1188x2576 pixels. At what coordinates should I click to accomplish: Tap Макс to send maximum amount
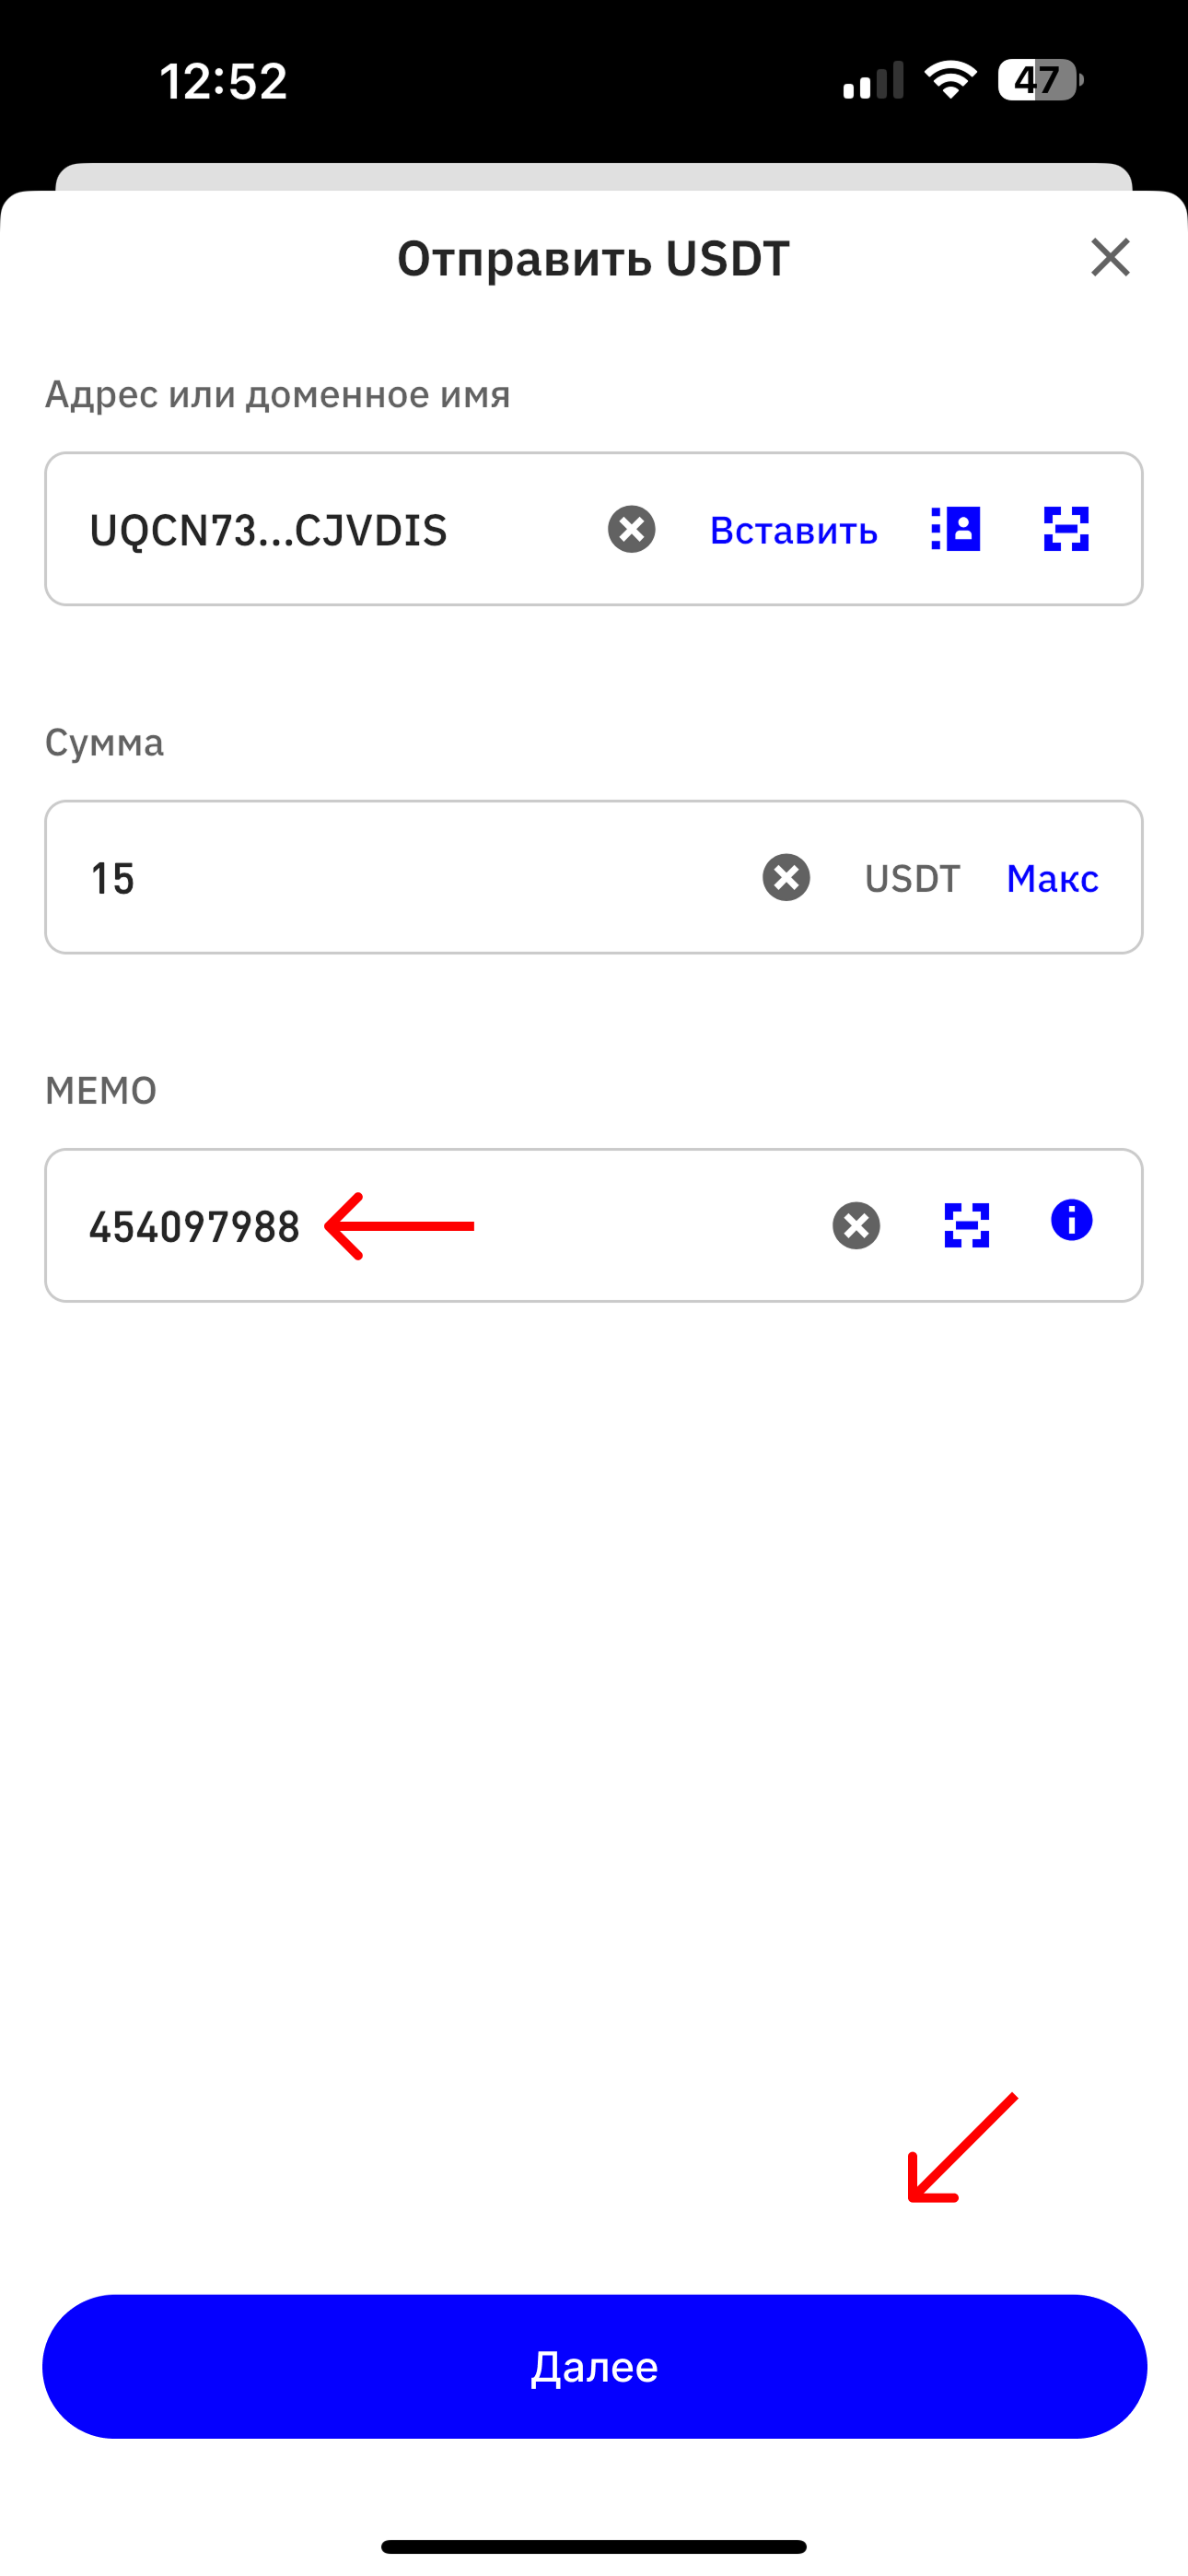[1052, 878]
